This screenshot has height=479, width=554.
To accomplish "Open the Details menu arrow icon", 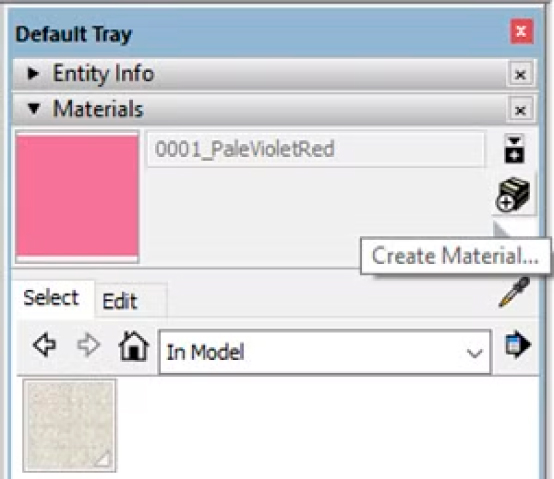I will coord(518,344).
